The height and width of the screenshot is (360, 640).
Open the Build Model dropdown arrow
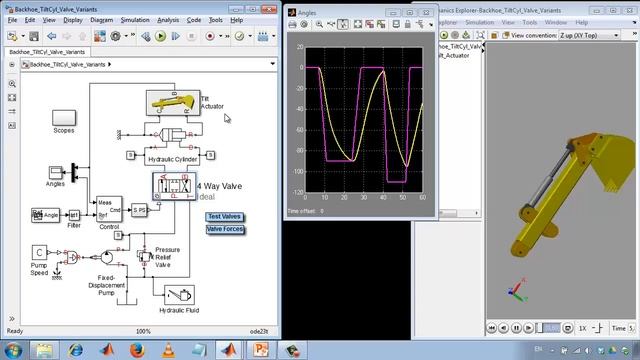pos(273,36)
